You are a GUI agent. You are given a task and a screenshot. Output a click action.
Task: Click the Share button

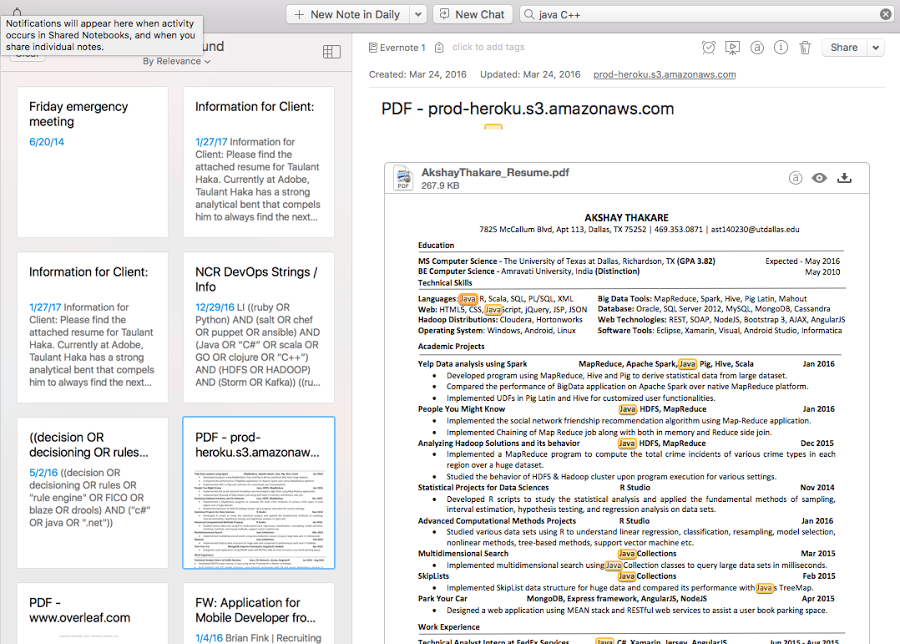click(x=844, y=48)
